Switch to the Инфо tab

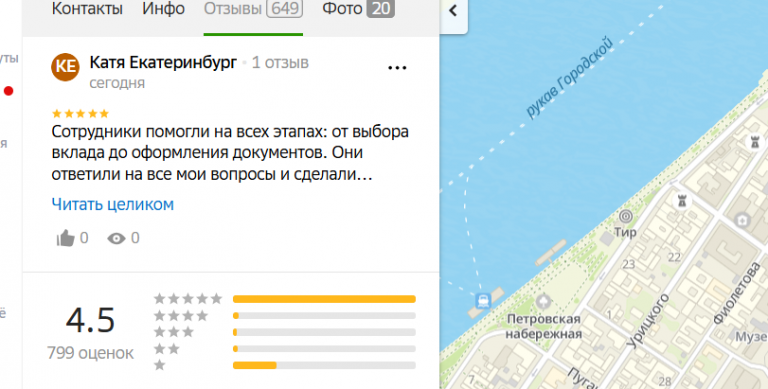[x=164, y=9]
